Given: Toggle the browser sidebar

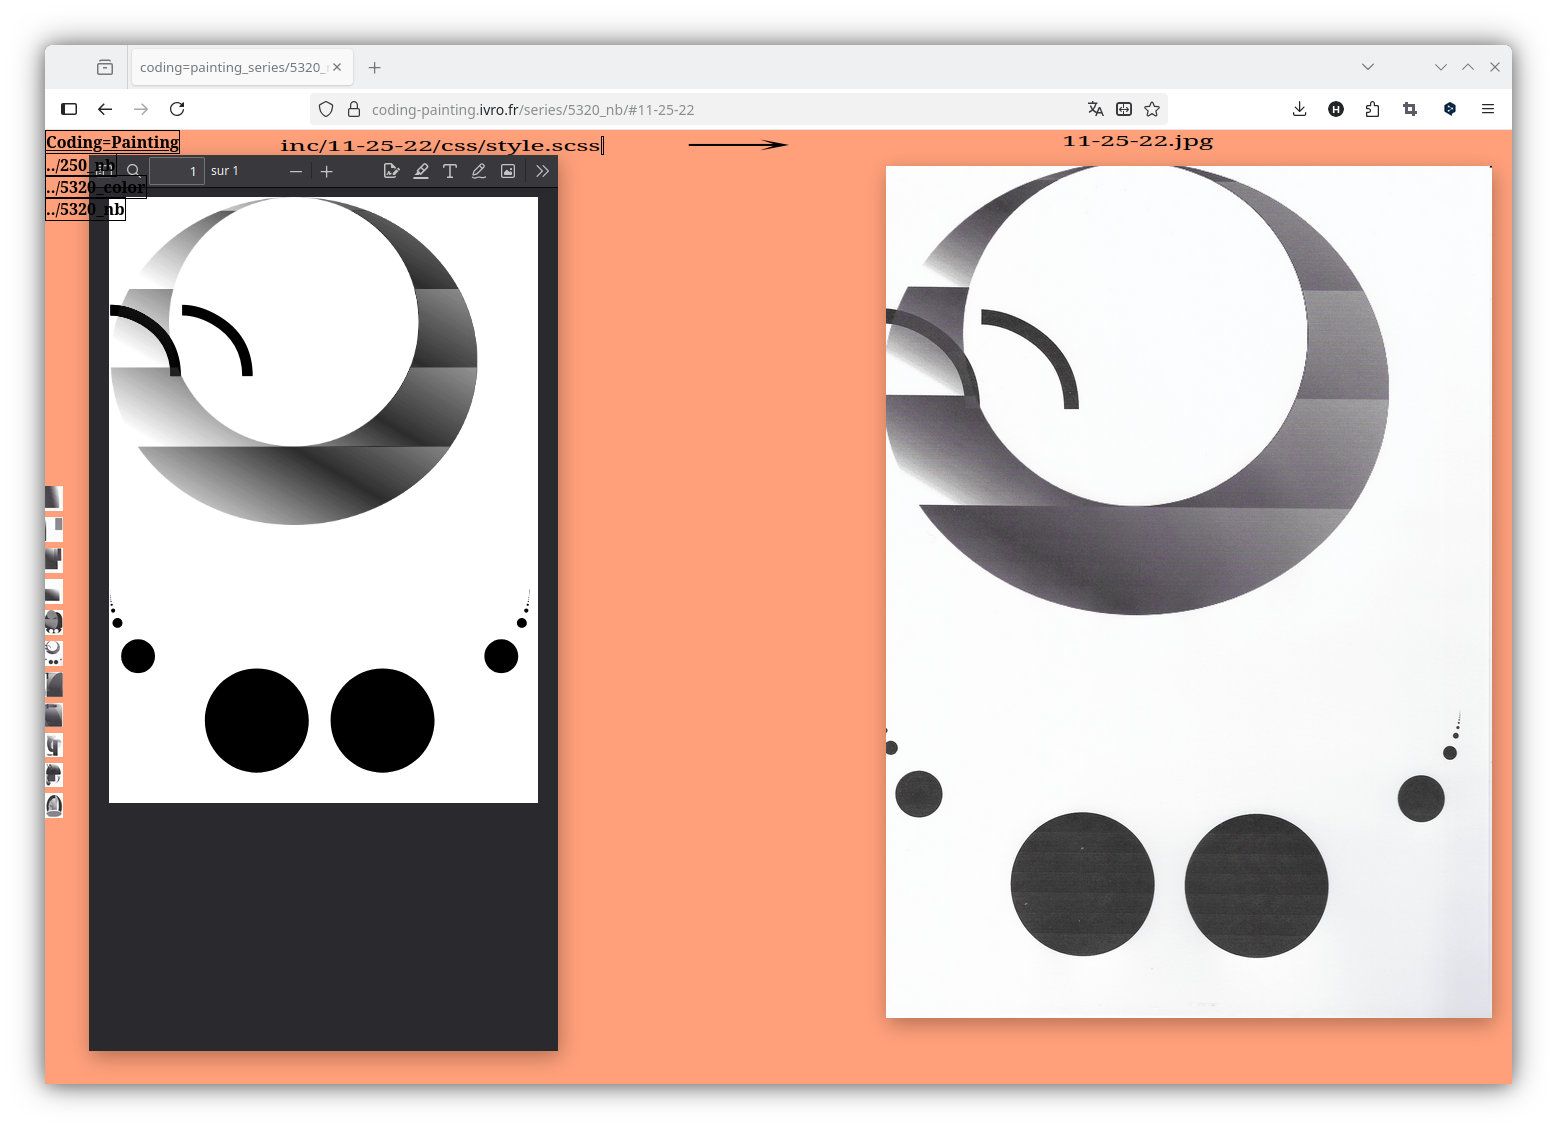Looking at the screenshot, I should (69, 109).
